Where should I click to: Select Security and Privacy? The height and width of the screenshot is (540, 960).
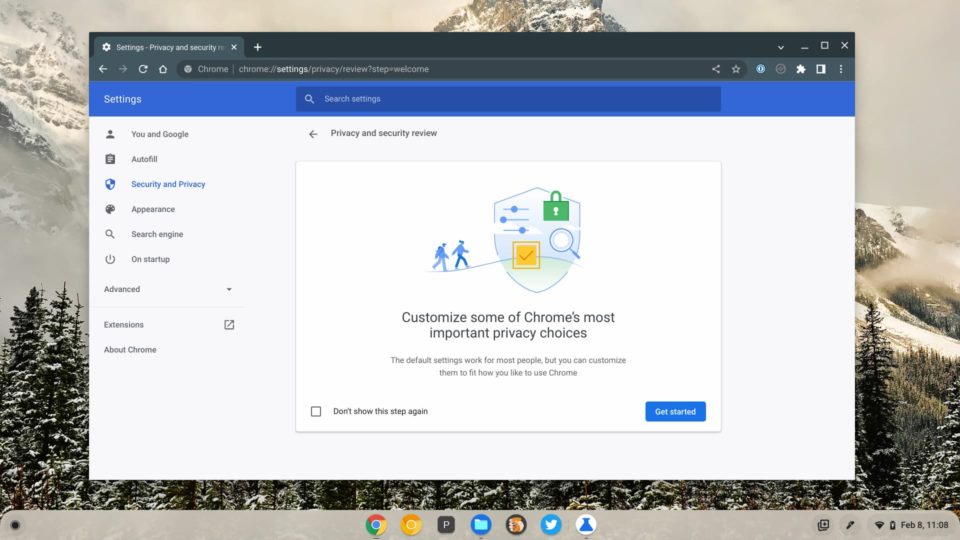click(168, 184)
